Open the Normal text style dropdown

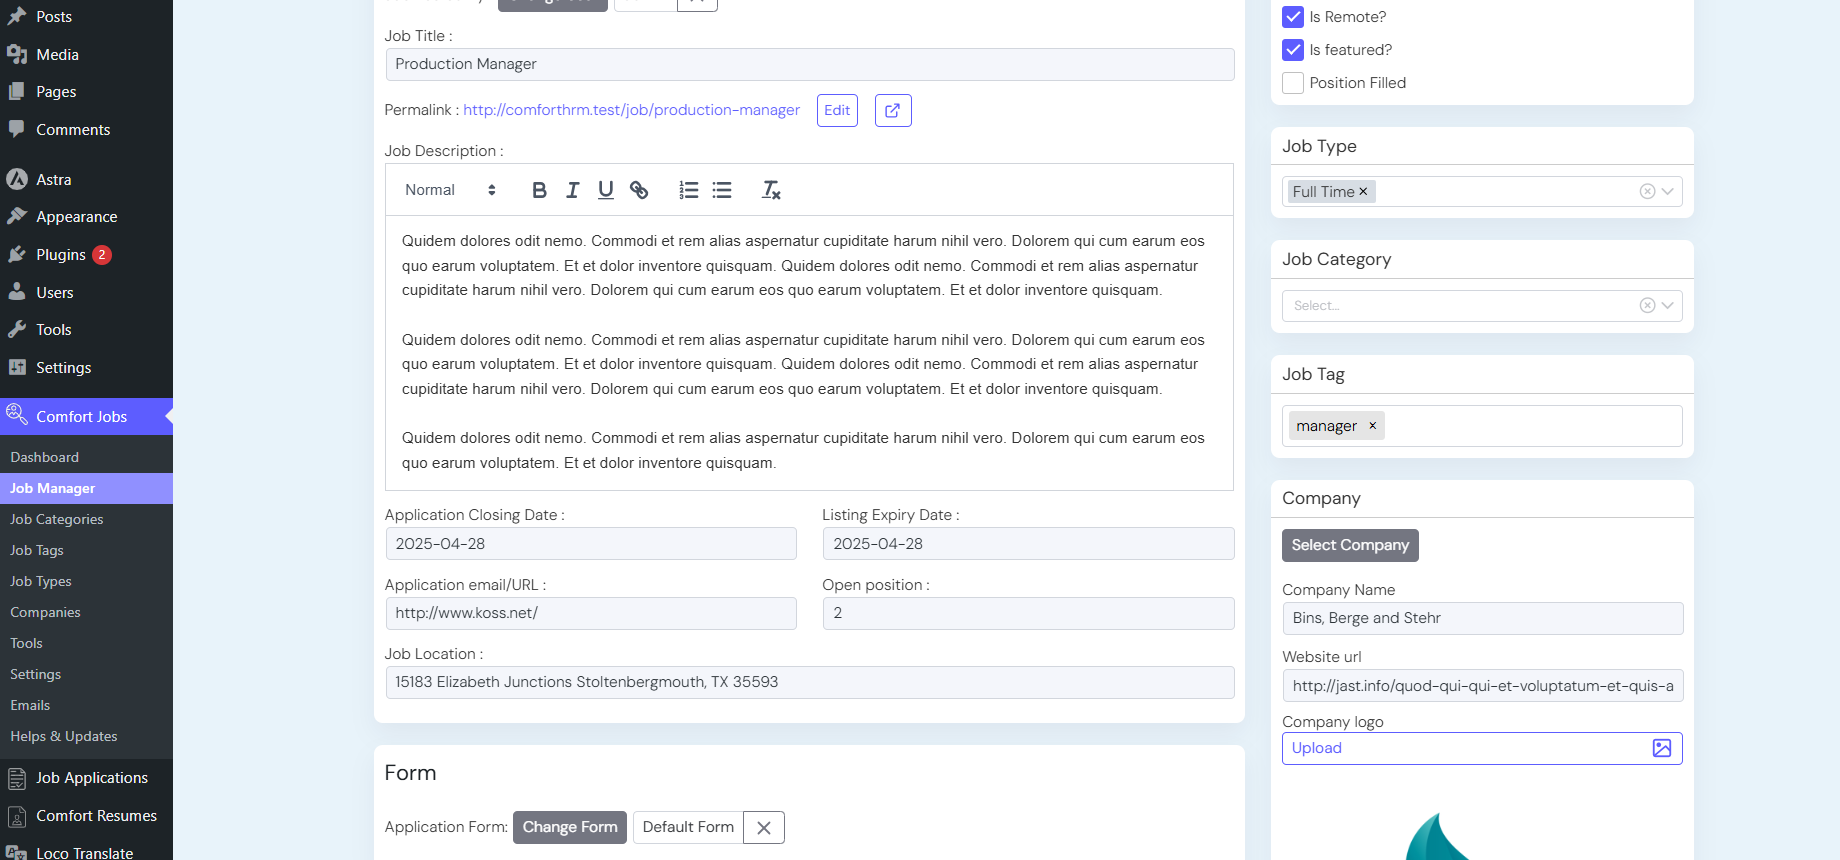[x=450, y=190]
